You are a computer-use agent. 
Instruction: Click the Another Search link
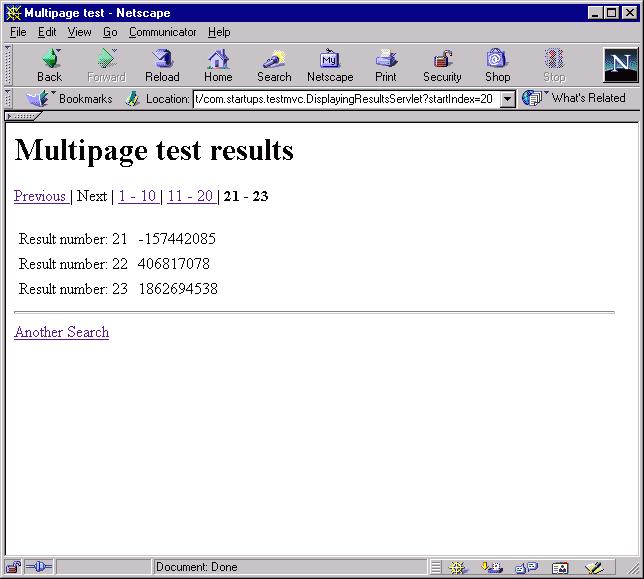point(61,332)
